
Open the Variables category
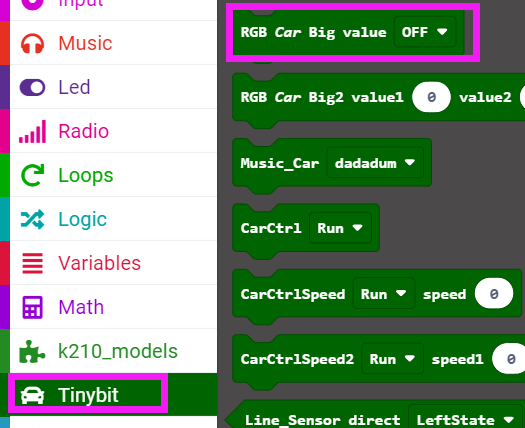pos(108,263)
